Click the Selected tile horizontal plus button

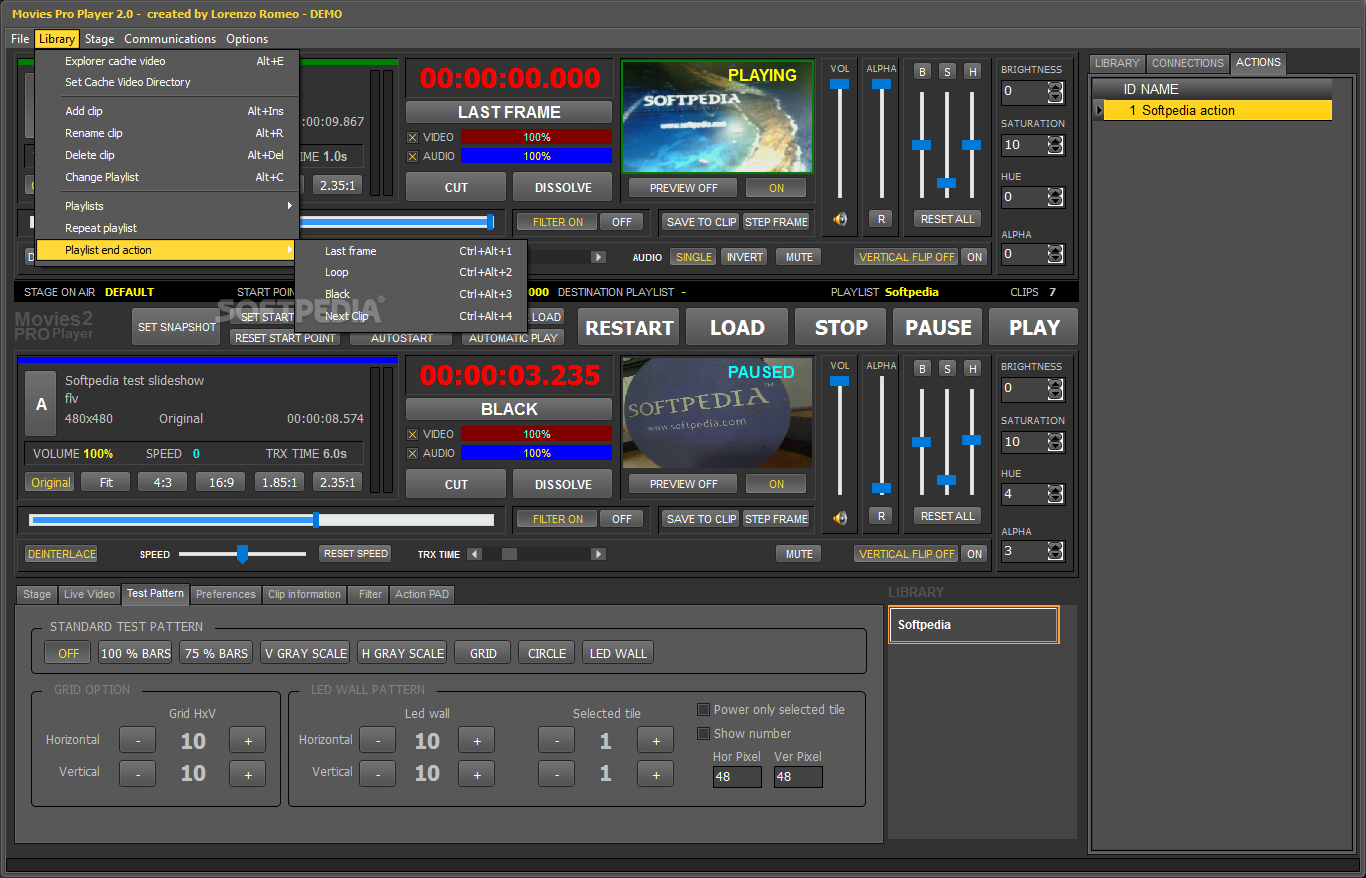click(656, 740)
